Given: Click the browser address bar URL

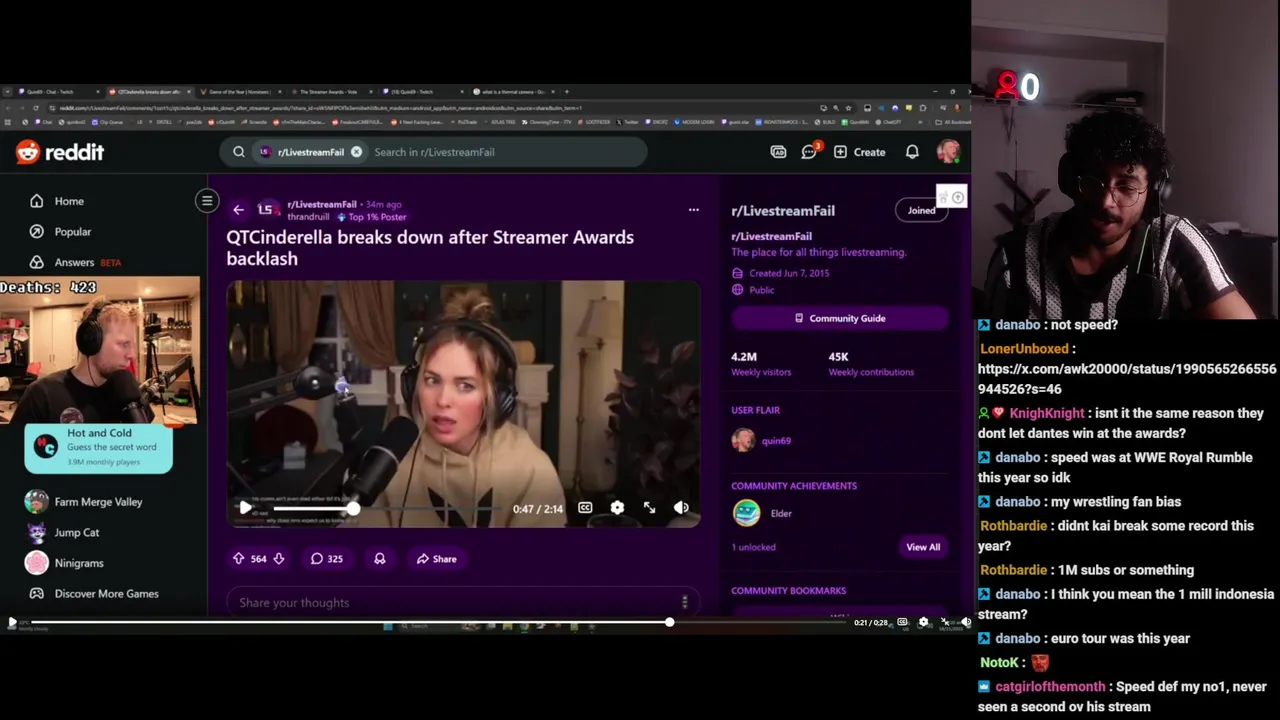Looking at the screenshot, I should (320, 107).
